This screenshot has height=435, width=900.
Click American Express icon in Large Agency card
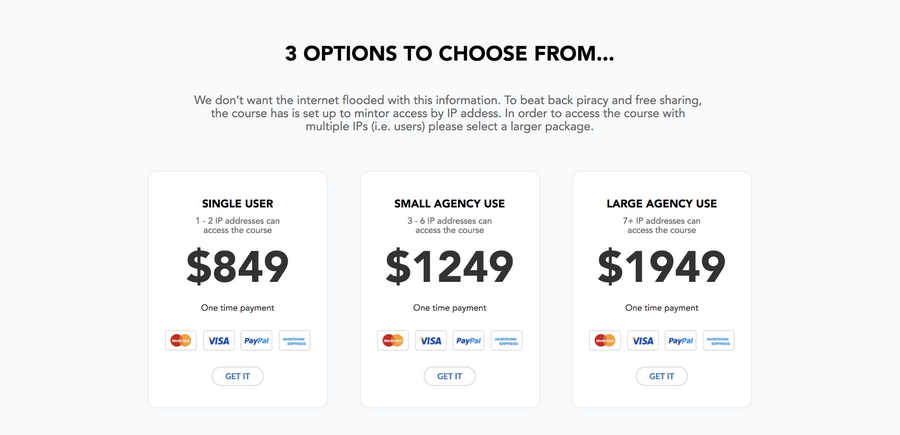pyautogui.click(x=719, y=340)
